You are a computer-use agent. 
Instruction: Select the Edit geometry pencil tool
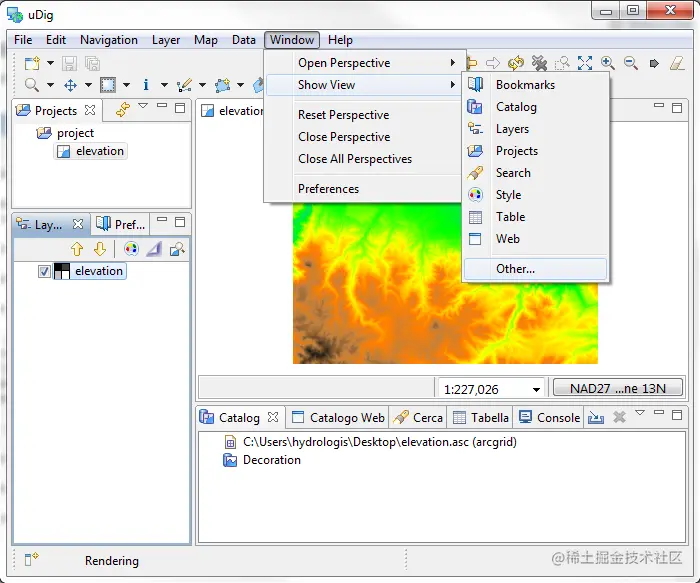coord(184,85)
